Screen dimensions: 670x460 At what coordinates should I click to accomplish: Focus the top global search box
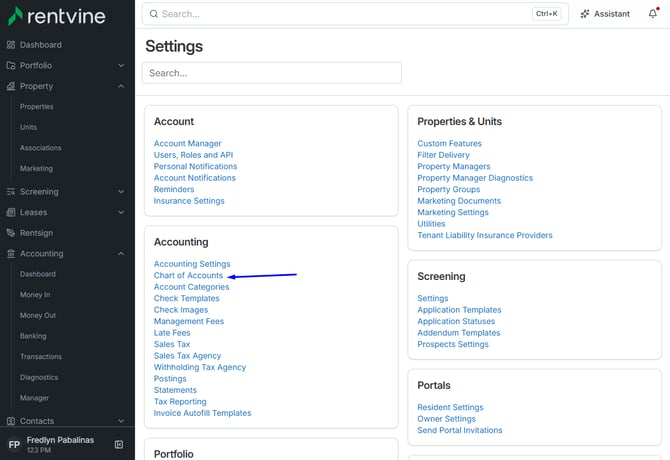click(x=355, y=14)
